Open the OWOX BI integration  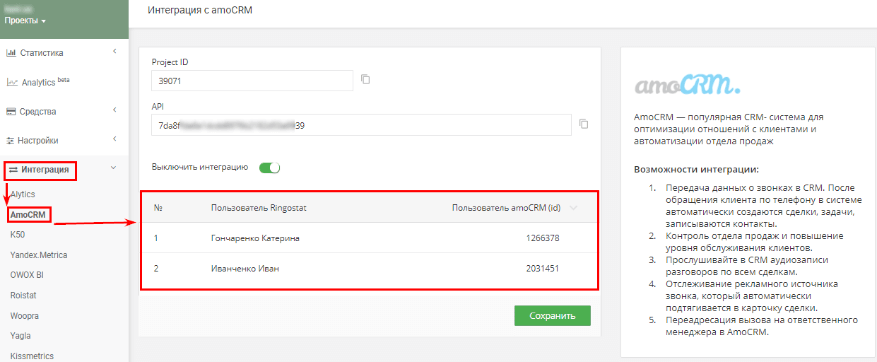[x=27, y=275]
